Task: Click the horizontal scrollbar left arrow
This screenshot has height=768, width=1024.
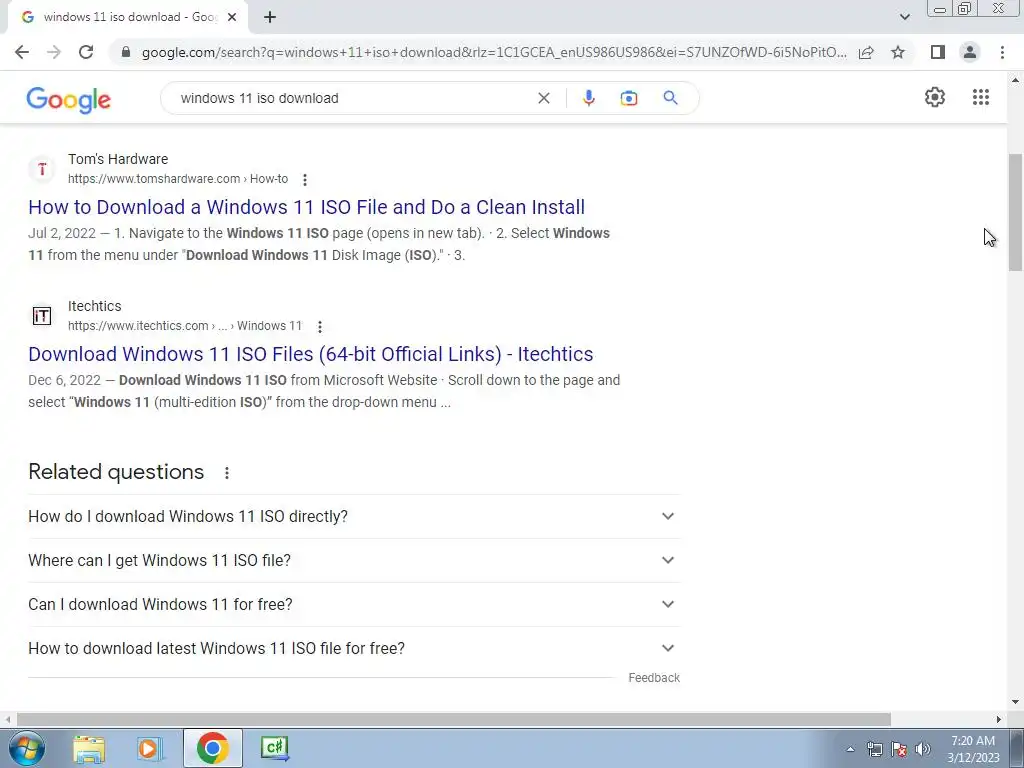Action: 7,719
